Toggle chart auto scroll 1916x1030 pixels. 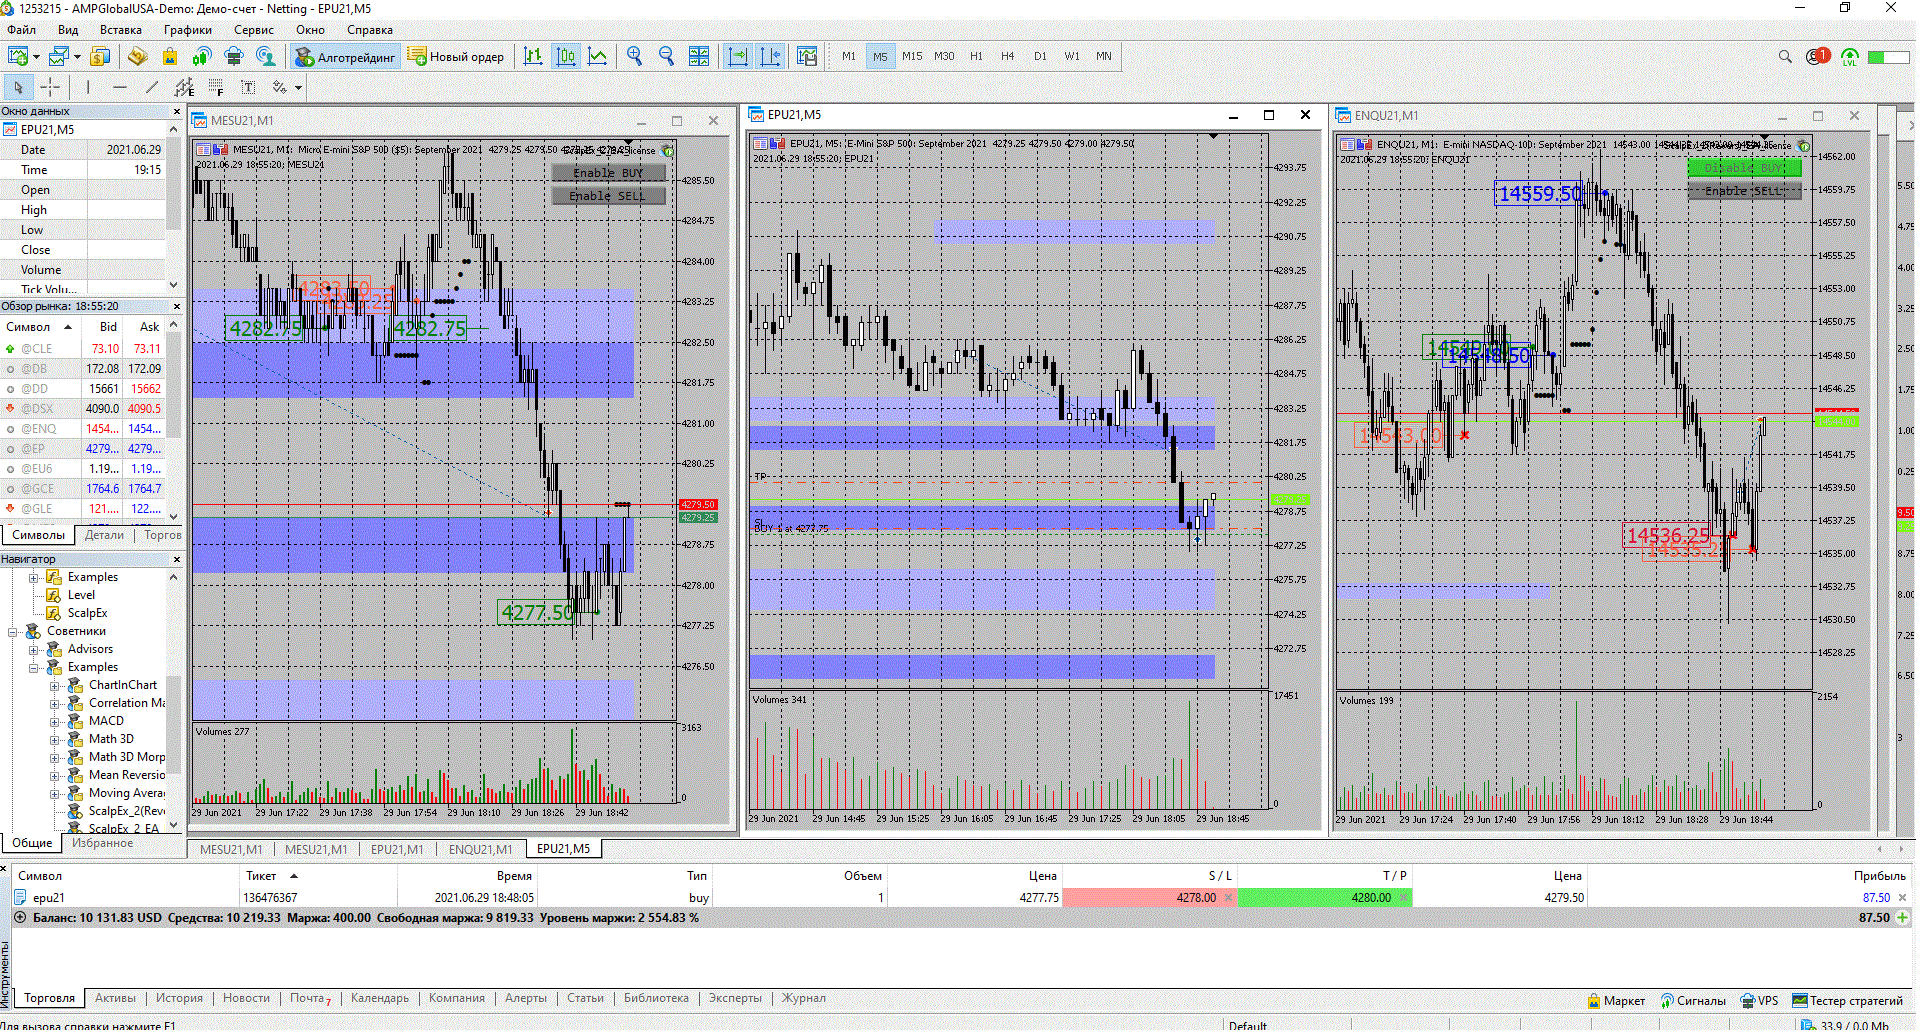738,57
